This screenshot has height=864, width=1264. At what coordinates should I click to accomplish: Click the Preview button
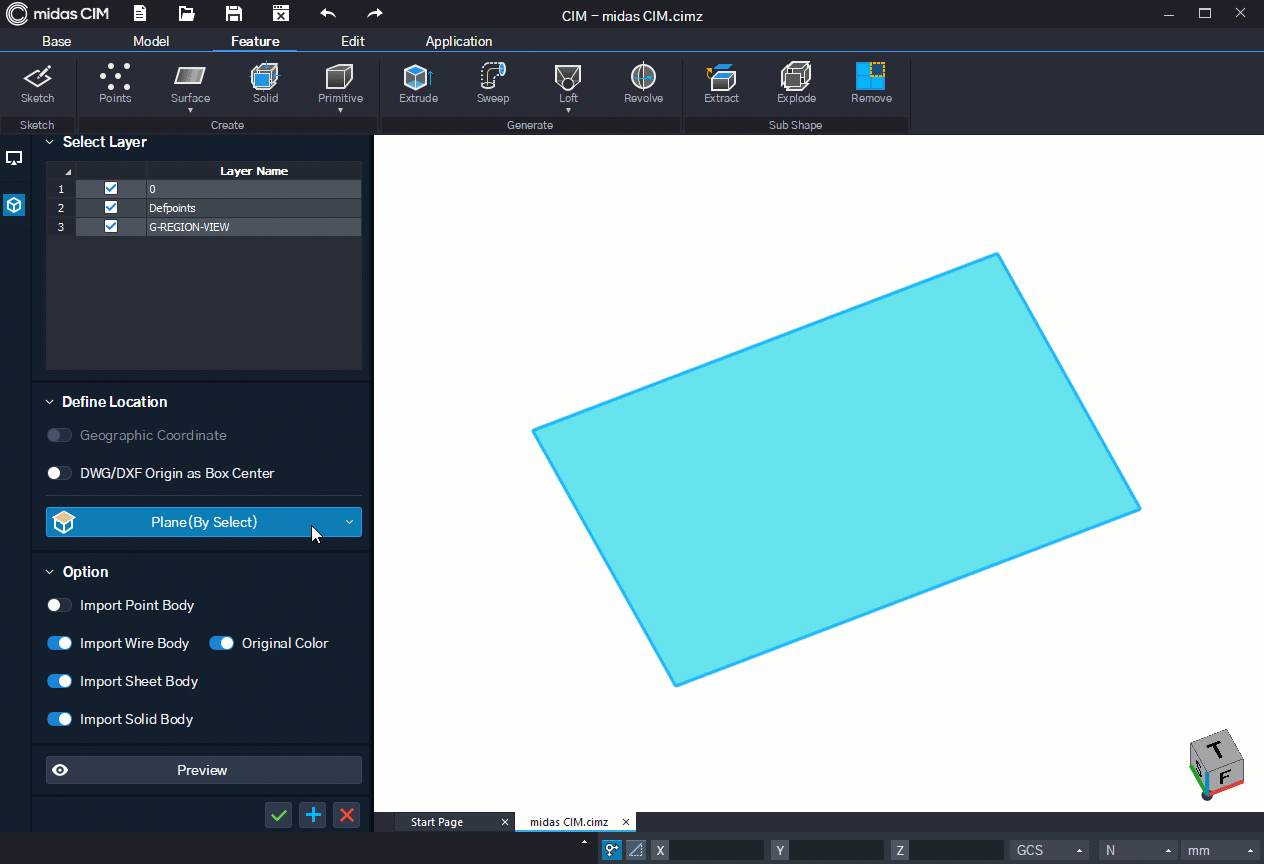(204, 770)
